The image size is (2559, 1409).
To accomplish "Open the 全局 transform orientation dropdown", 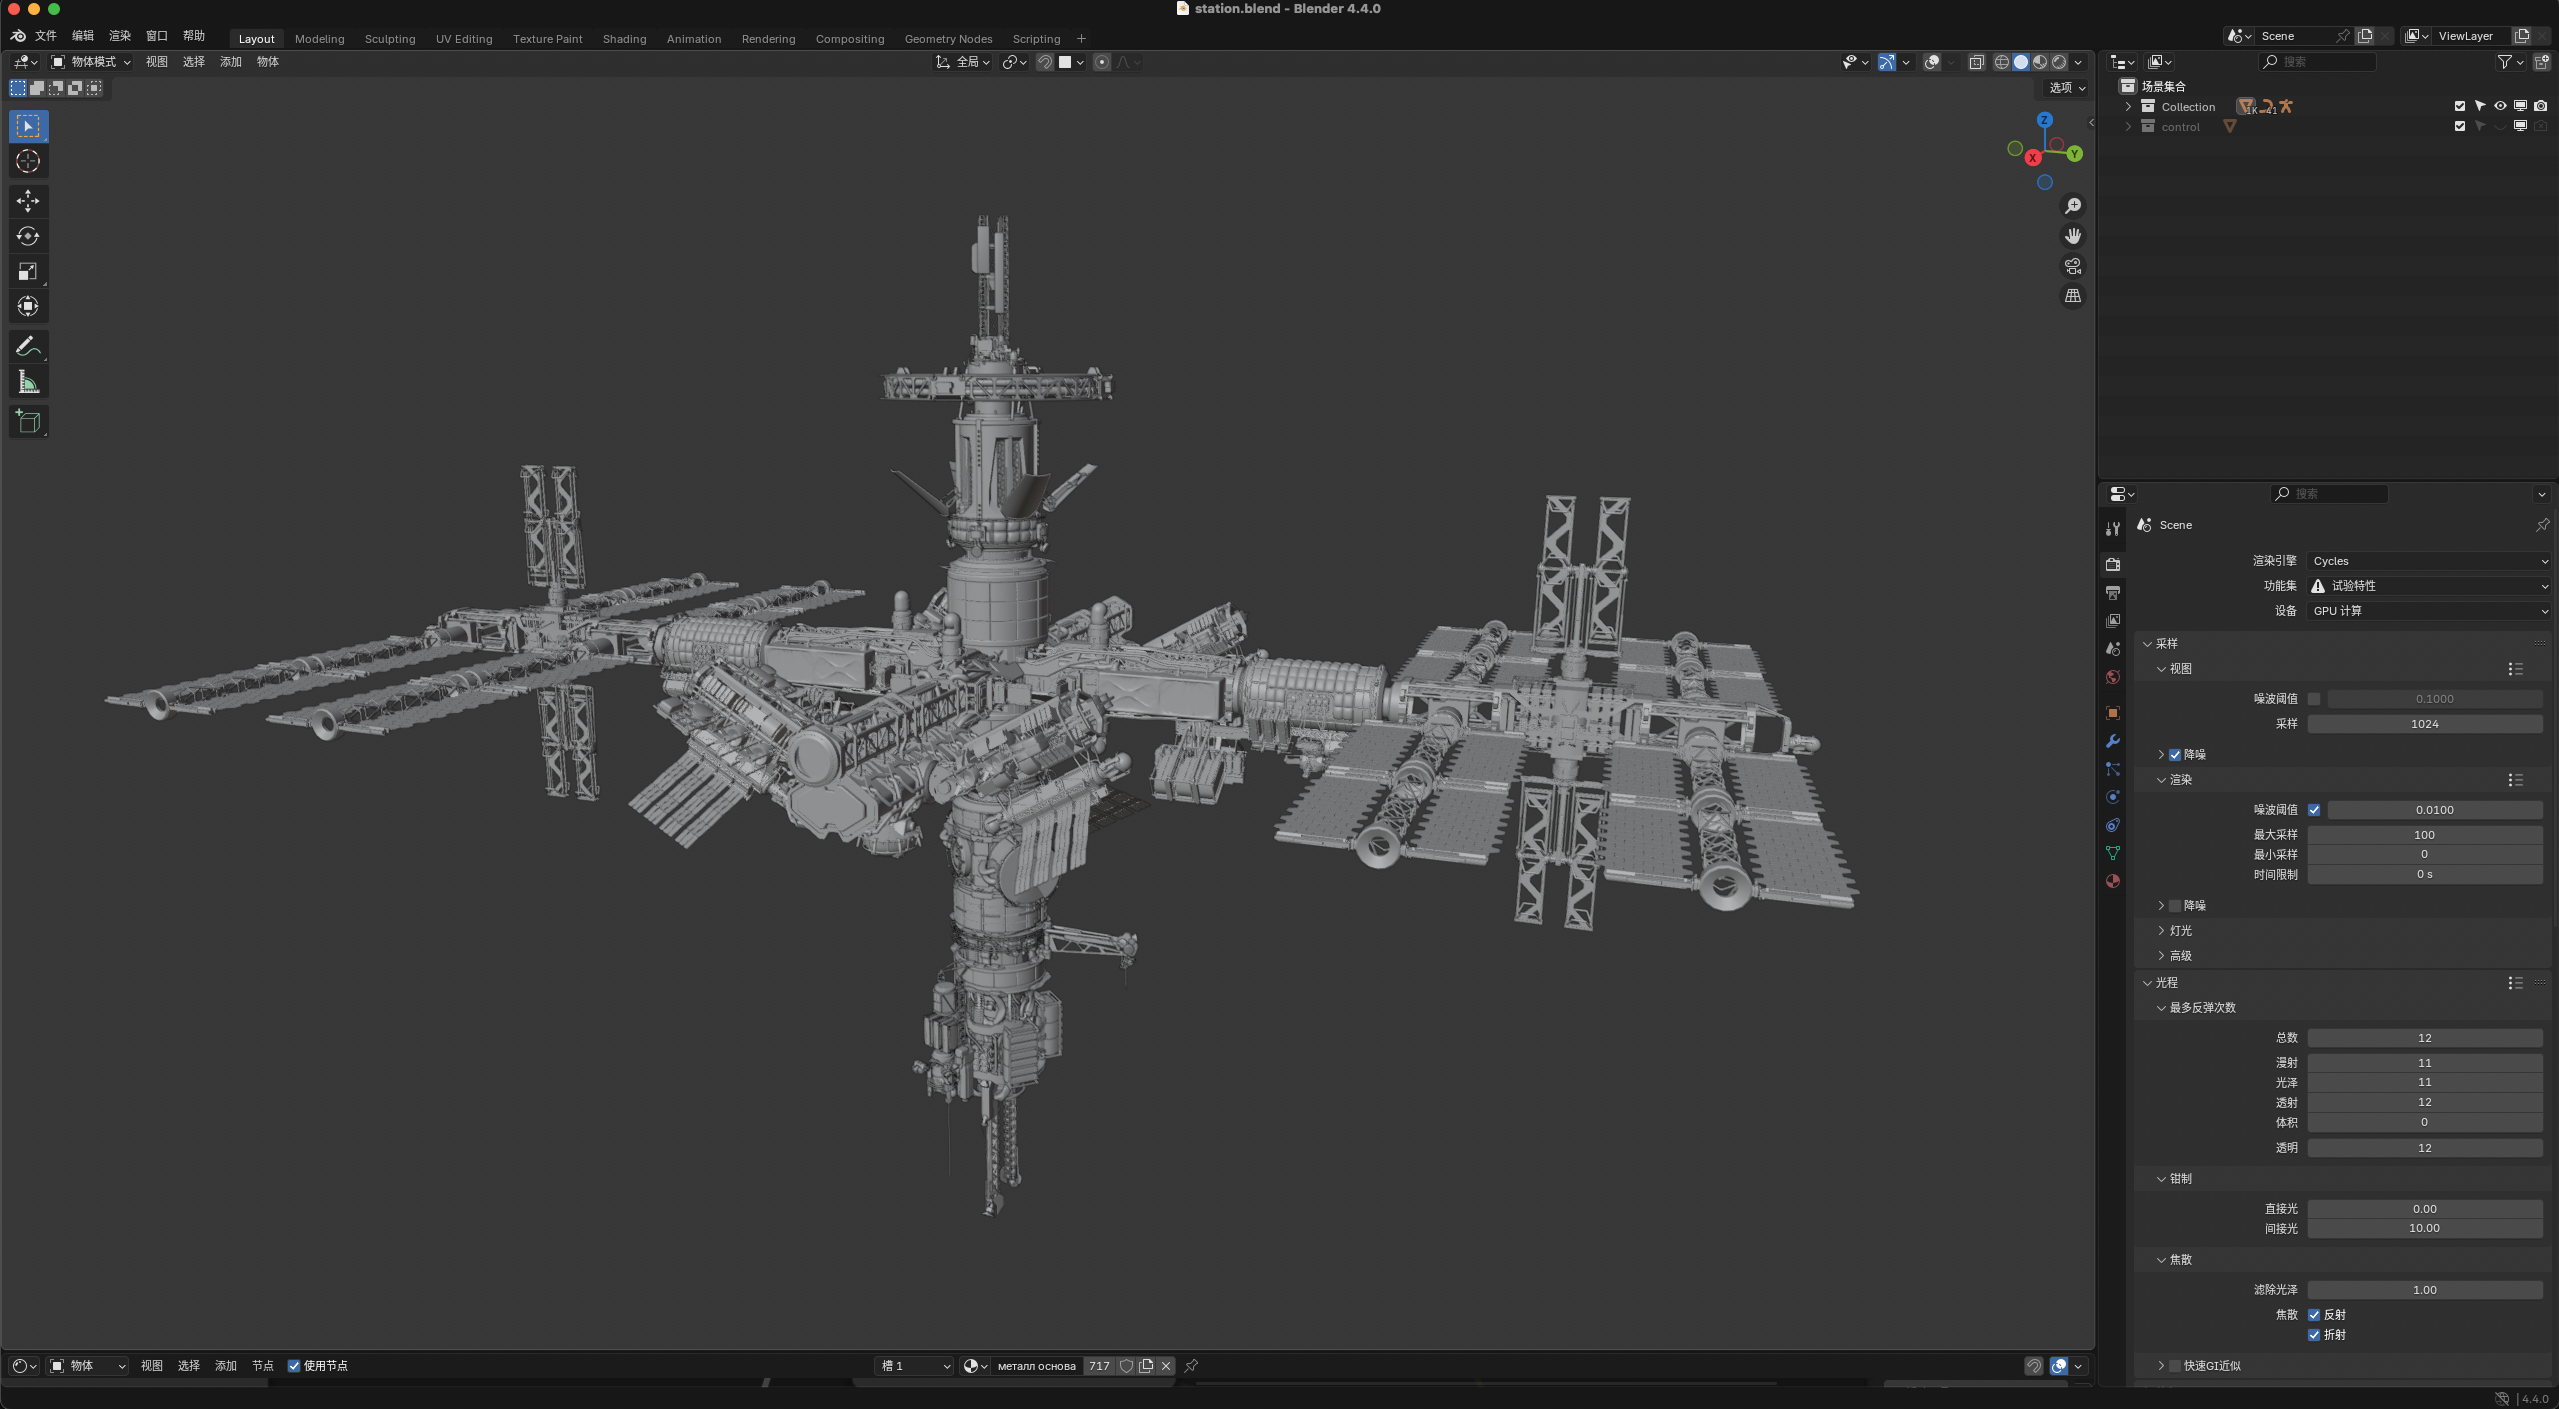I will tap(964, 62).
